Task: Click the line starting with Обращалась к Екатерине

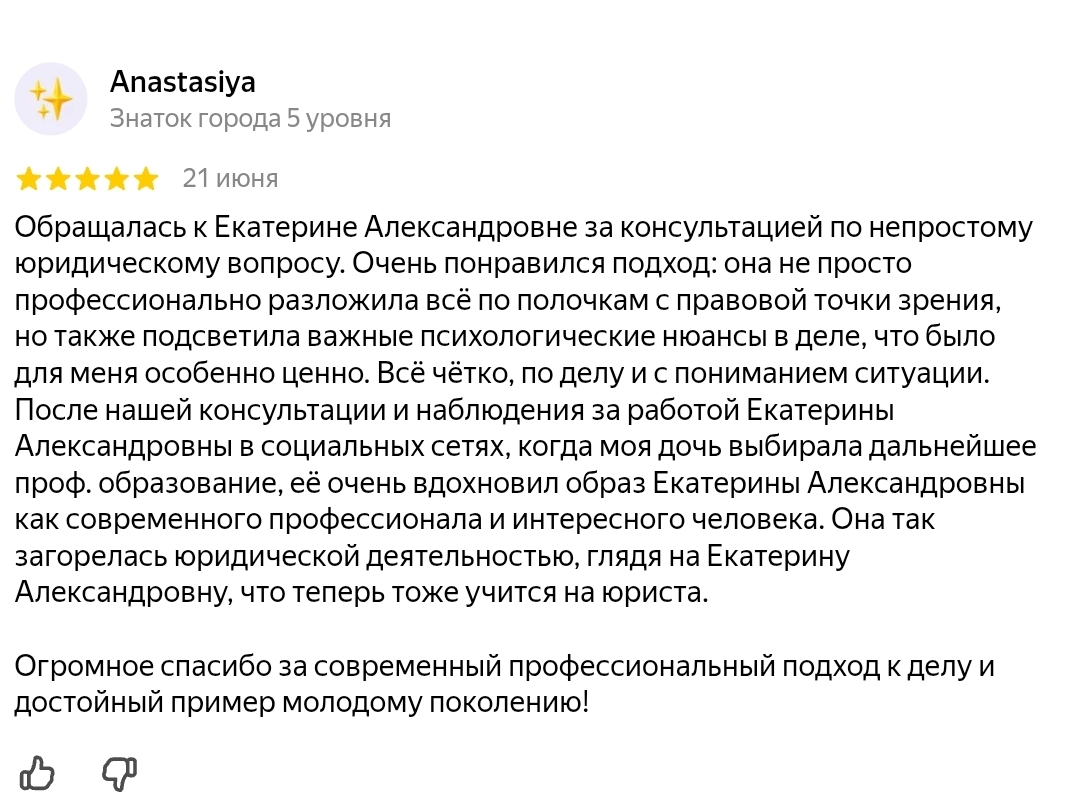Action: 523,227
